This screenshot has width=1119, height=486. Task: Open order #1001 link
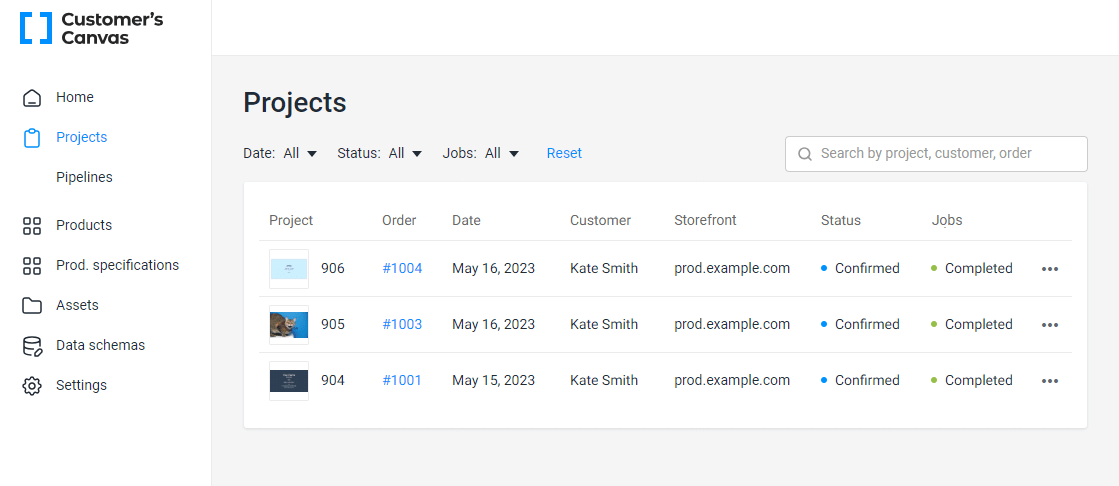[402, 380]
